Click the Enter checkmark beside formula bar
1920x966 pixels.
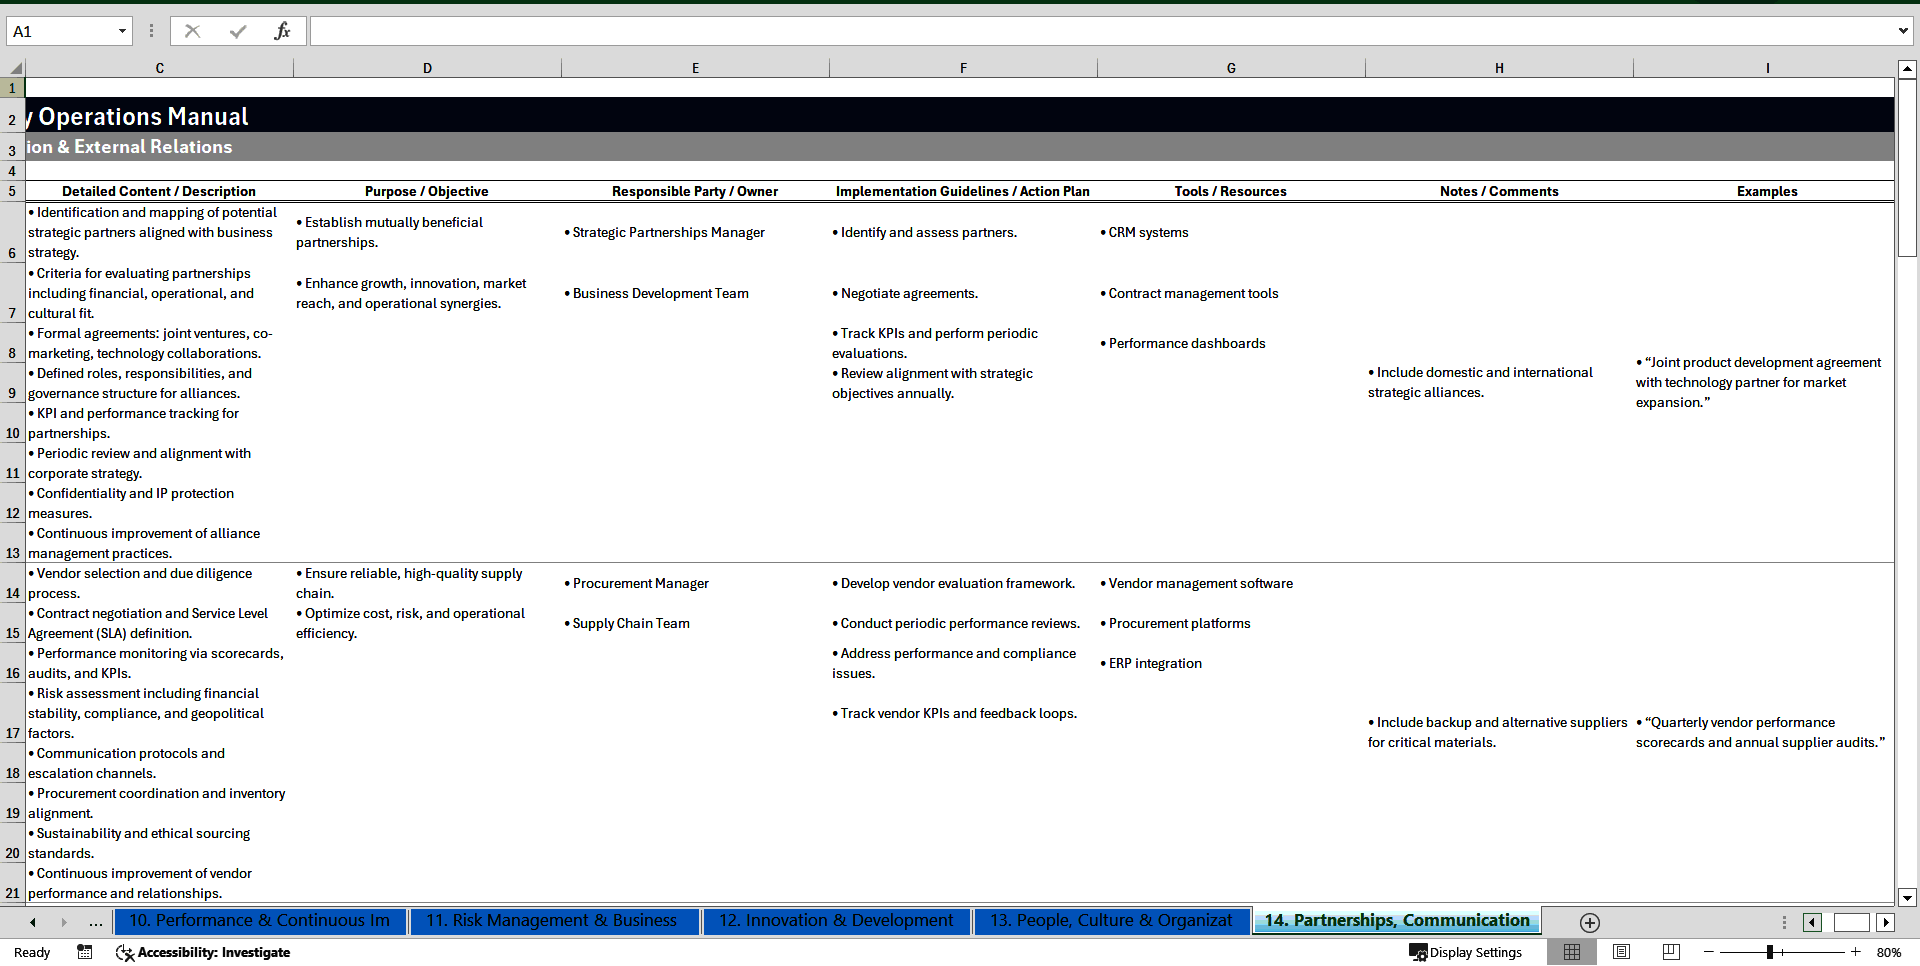point(238,31)
